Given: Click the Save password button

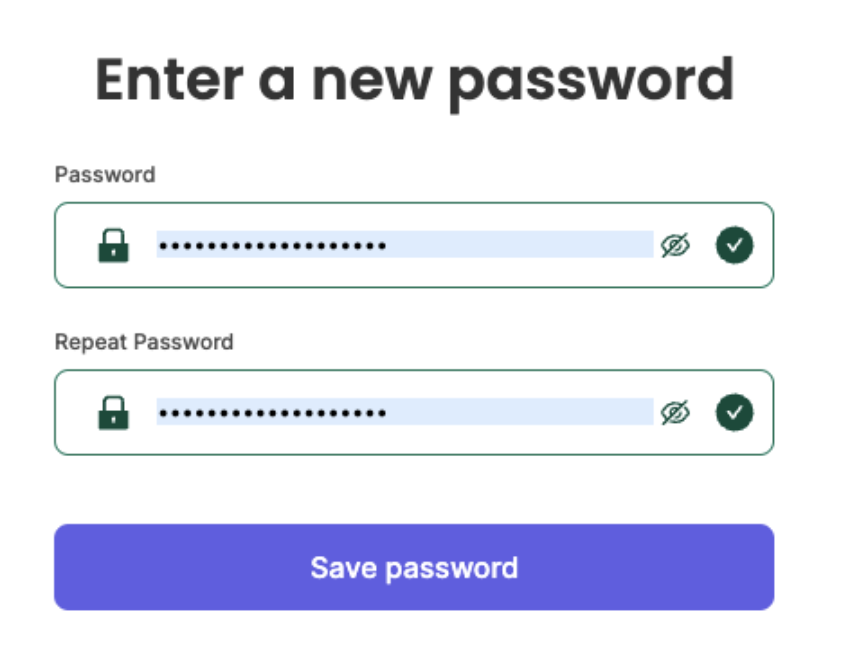Looking at the screenshot, I should tap(414, 567).
